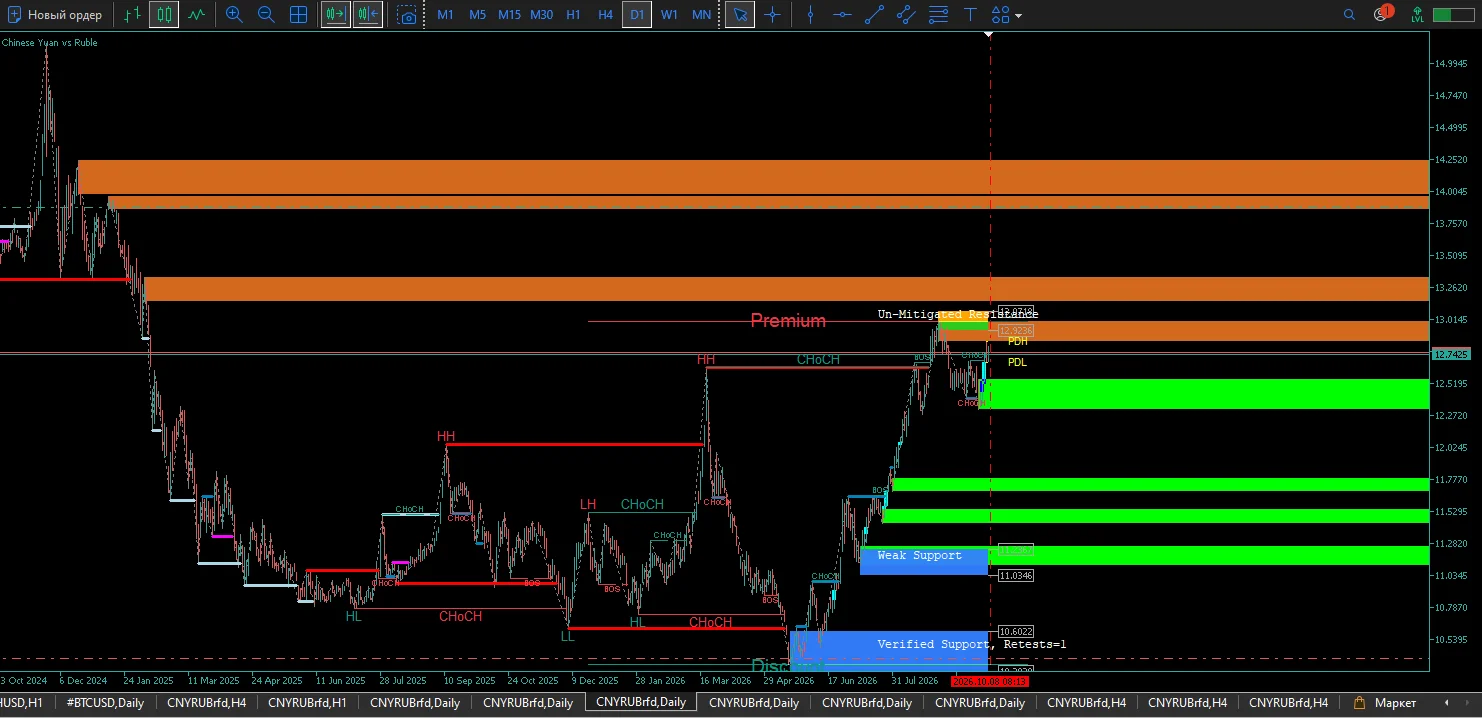
Task: Pick the horizontal line drawing tool
Action: pyautogui.click(x=842, y=15)
